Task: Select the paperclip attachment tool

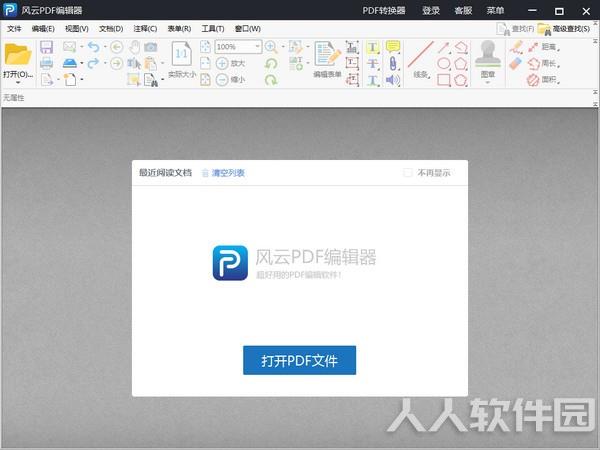Action: coord(393,63)
